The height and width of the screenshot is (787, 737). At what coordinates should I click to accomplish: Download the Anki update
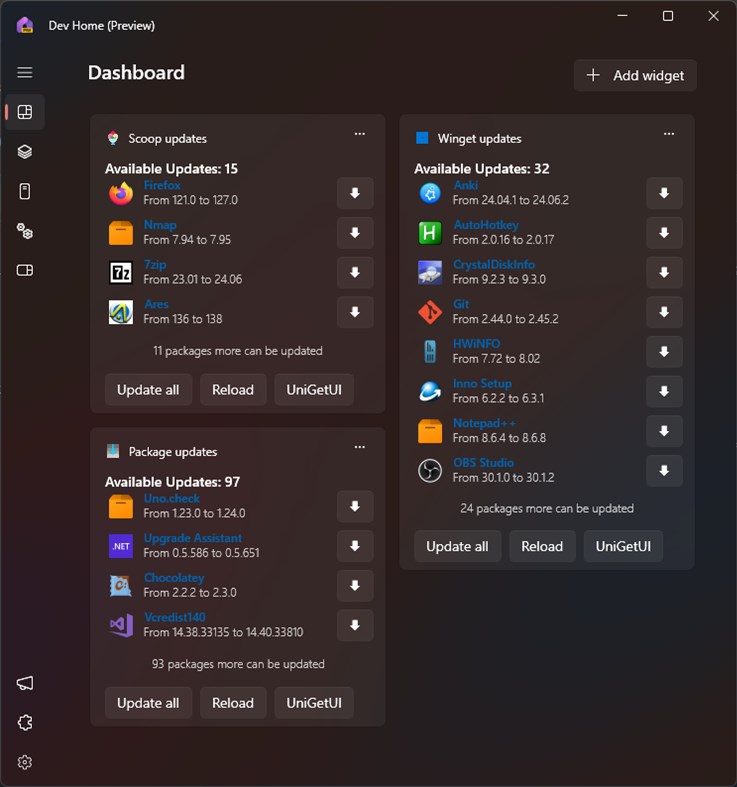coord(664,193)
